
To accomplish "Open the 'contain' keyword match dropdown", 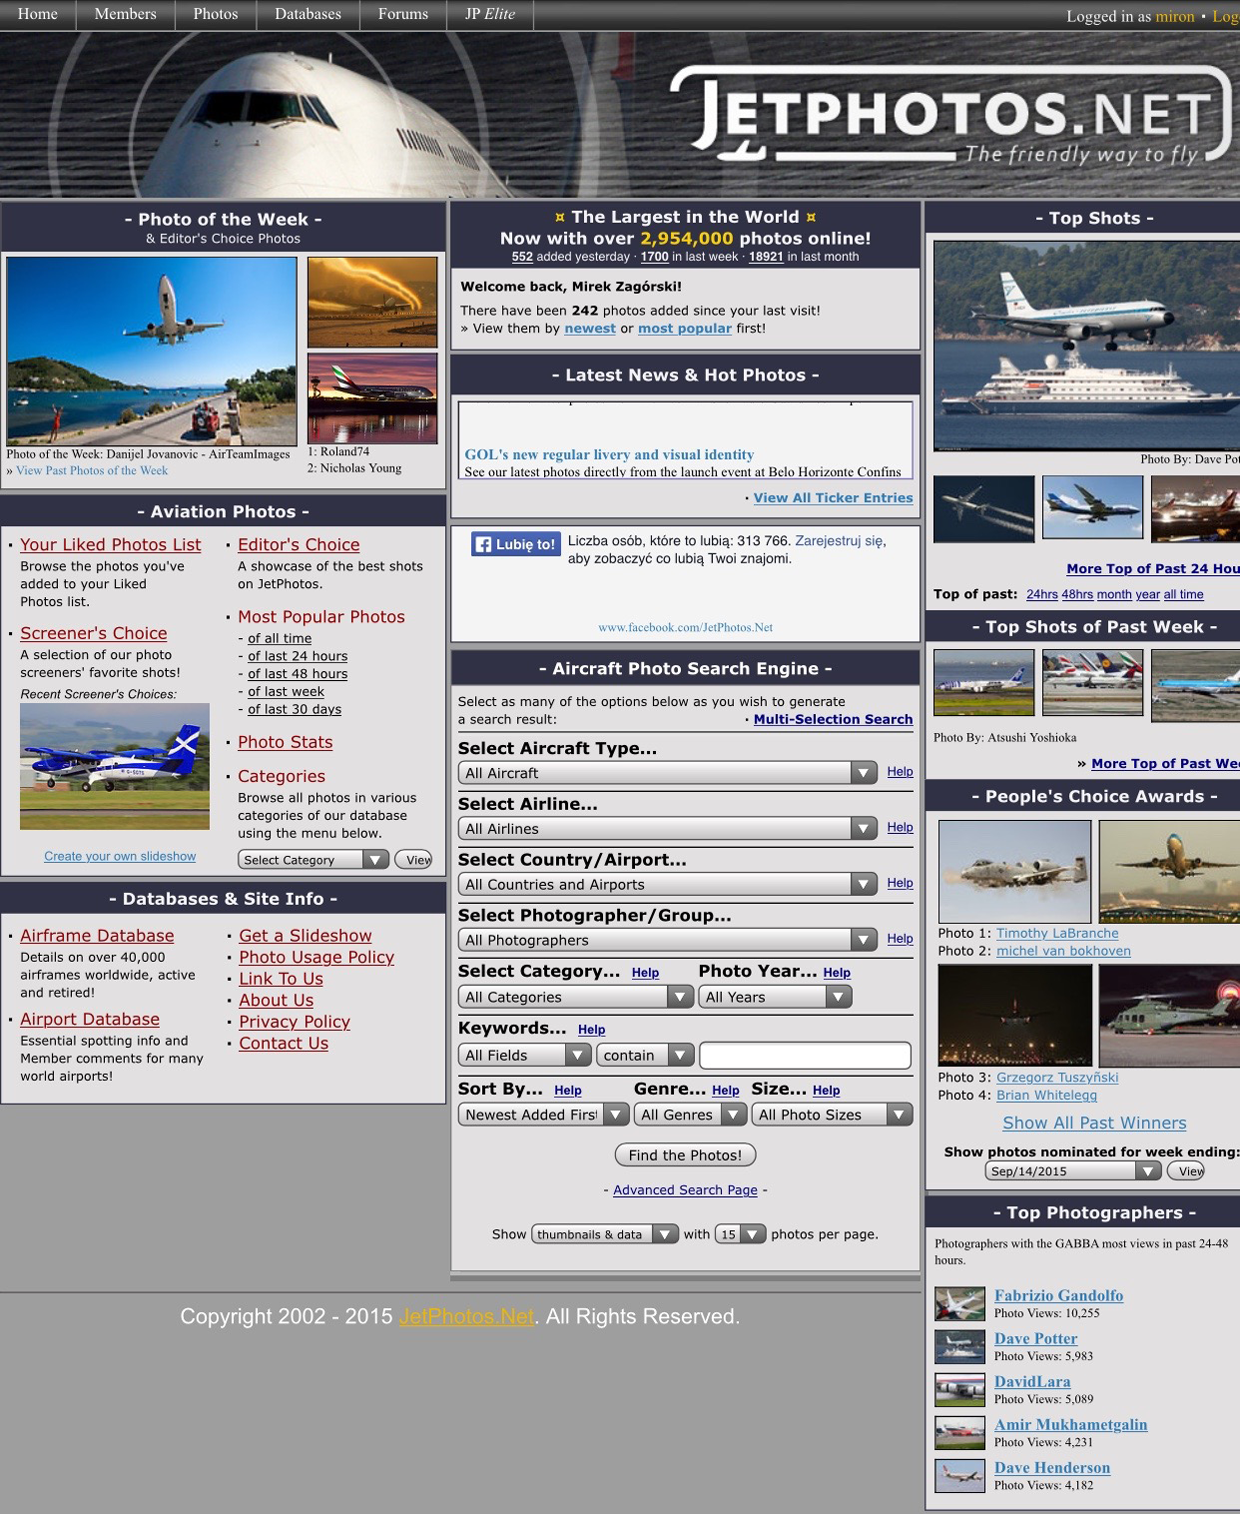I will coord(645,1055).
